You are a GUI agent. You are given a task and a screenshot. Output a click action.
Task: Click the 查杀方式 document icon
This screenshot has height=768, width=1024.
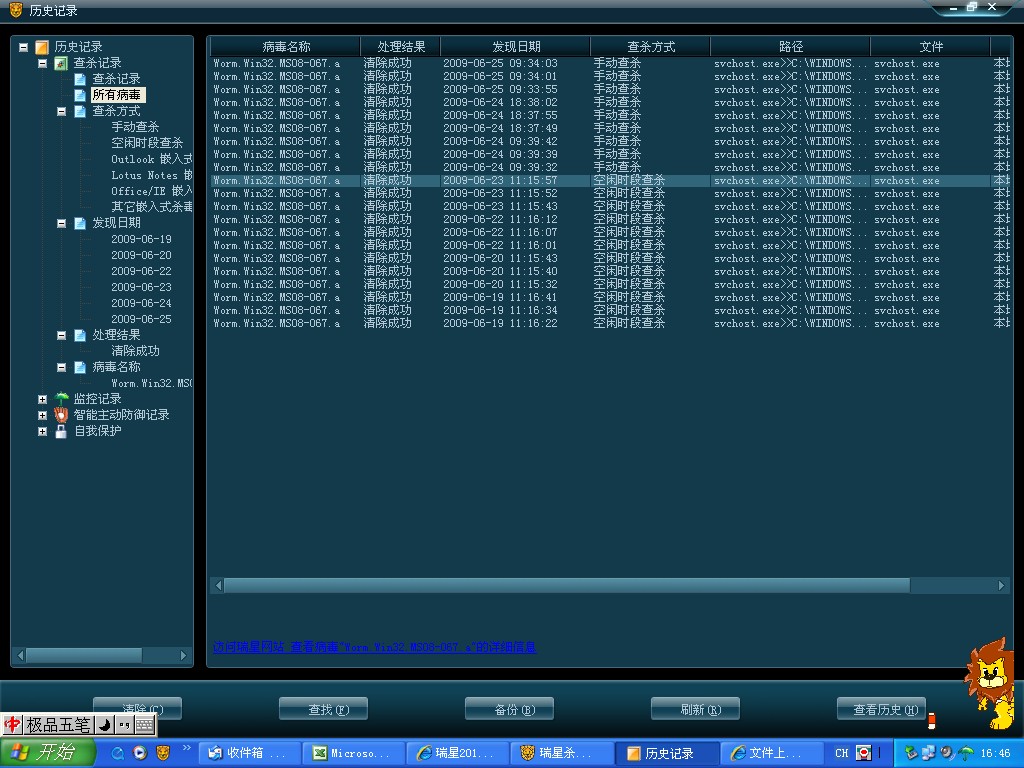click(x=80, y=112)
